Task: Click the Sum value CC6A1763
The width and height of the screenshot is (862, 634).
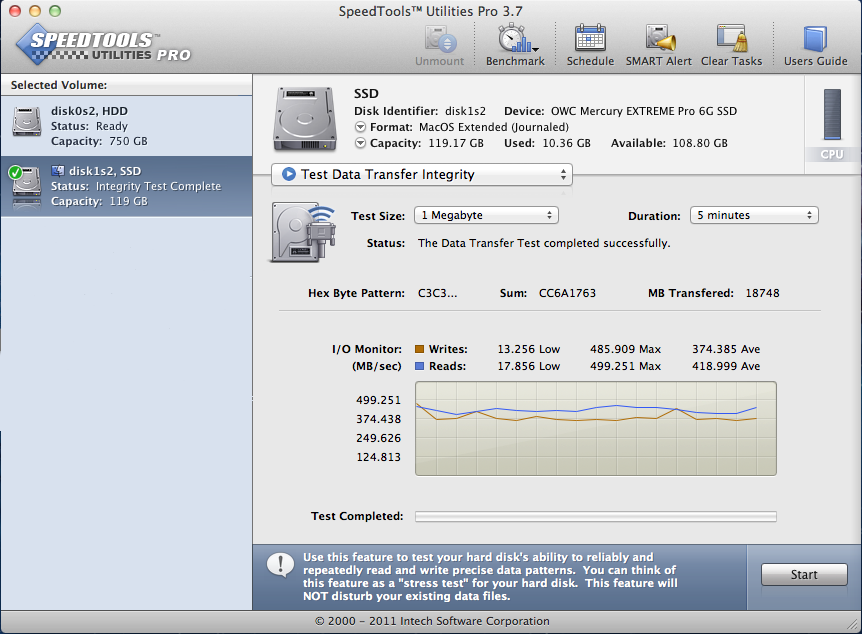Action: [x=567, y=293]
